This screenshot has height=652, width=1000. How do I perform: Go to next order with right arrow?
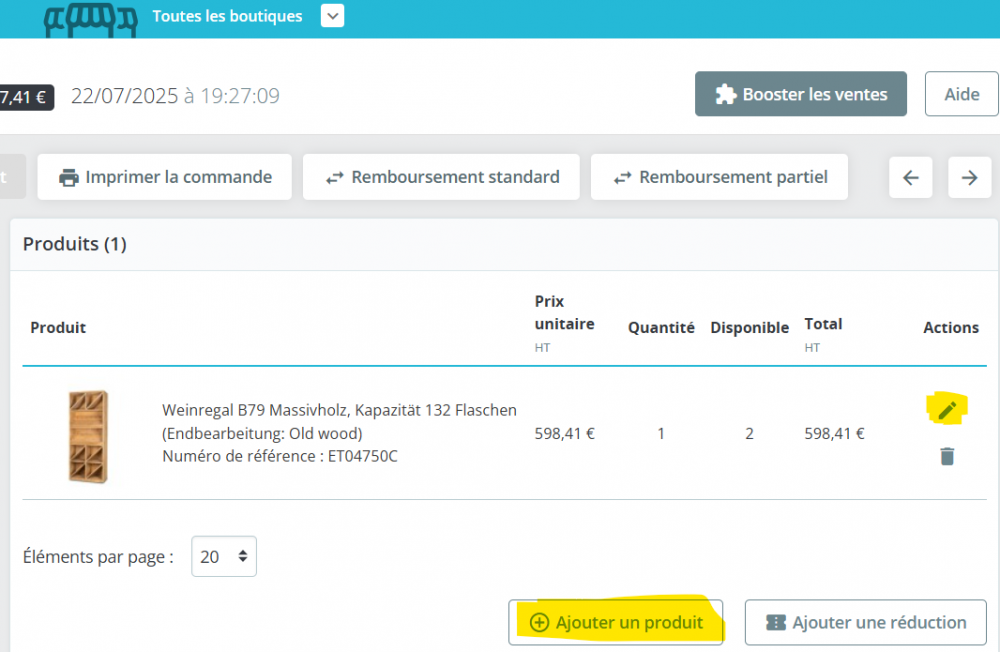(x=969, y=177)
